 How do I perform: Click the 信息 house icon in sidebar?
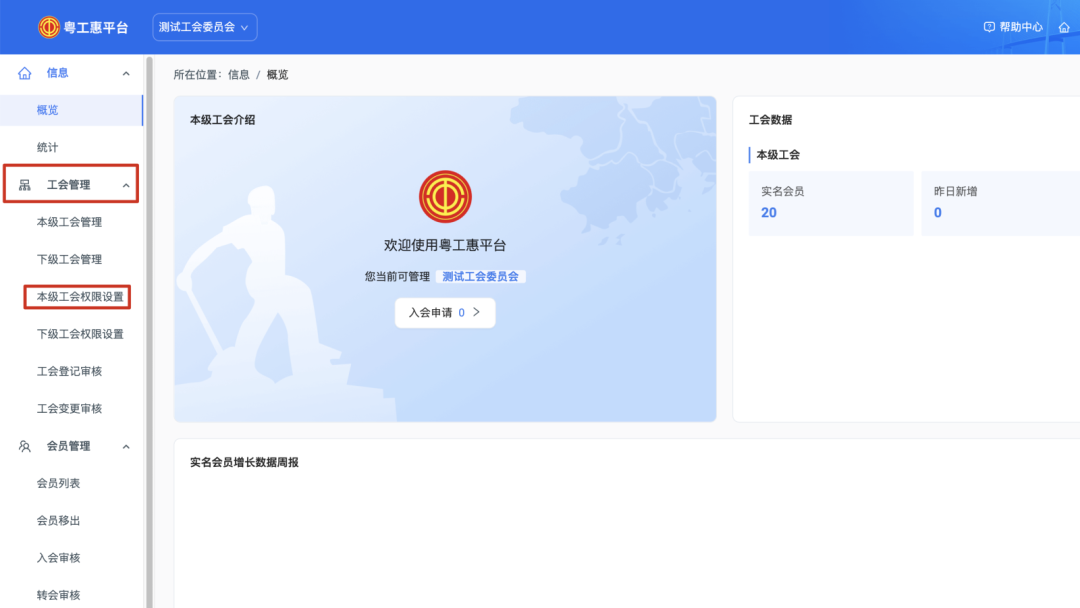click(x=25, y=73)
